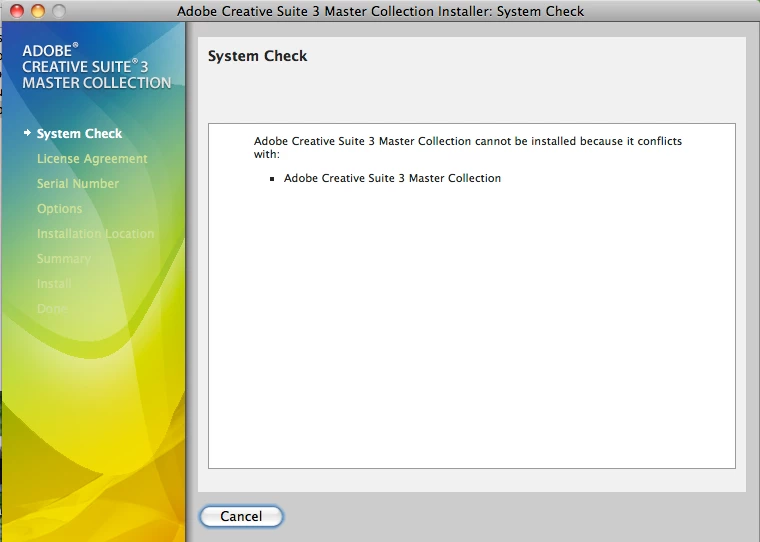Image resolution: width=760 pixels, height=542 pixels.
Task: Click the conflicting product bullet item
Action: [392, 178]
